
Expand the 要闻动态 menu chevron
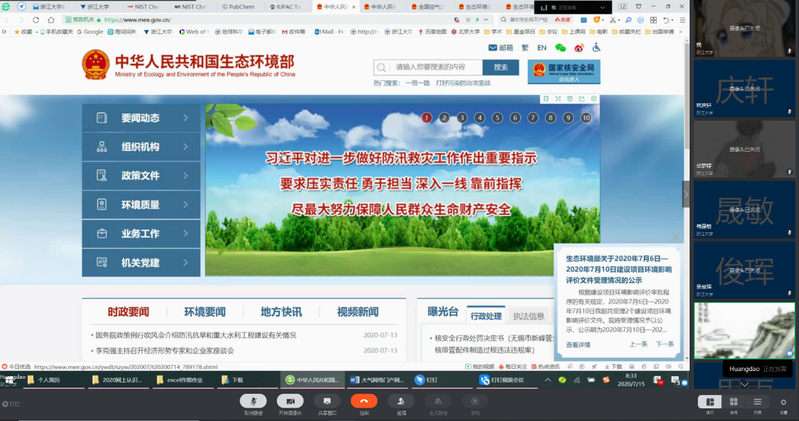[185, 118]
